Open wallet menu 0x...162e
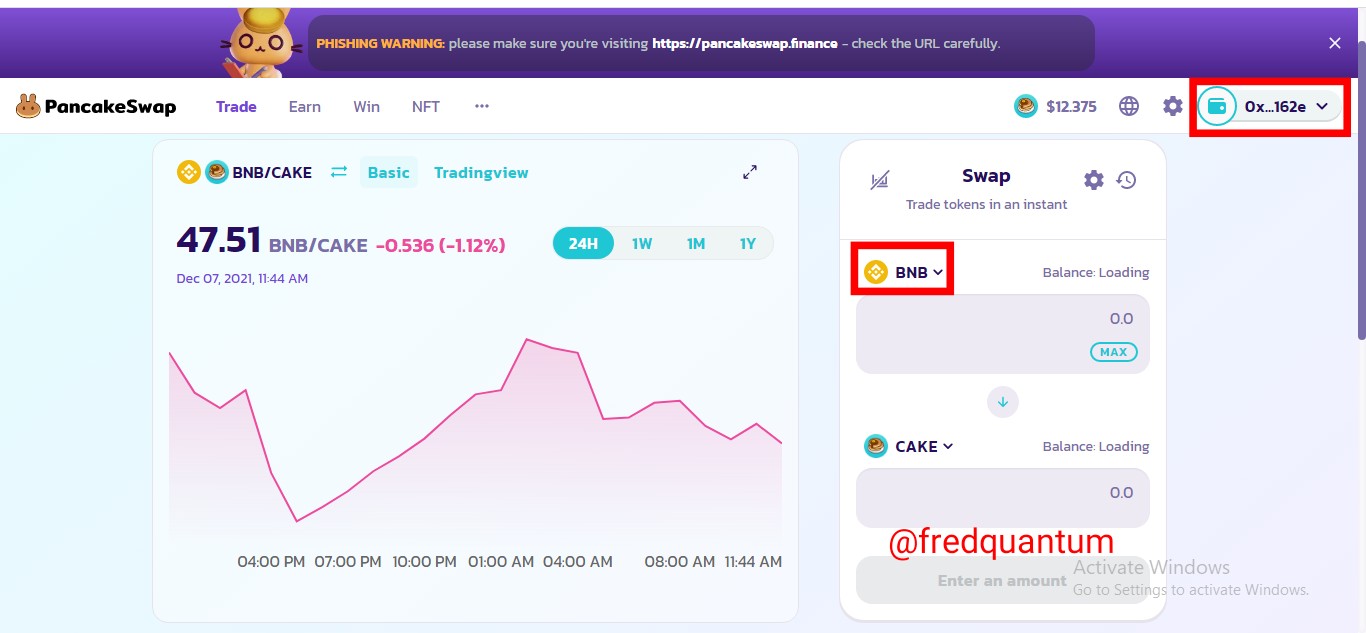The width and height of the screenshot is (1366, 633). click(x=1270, y=106)
